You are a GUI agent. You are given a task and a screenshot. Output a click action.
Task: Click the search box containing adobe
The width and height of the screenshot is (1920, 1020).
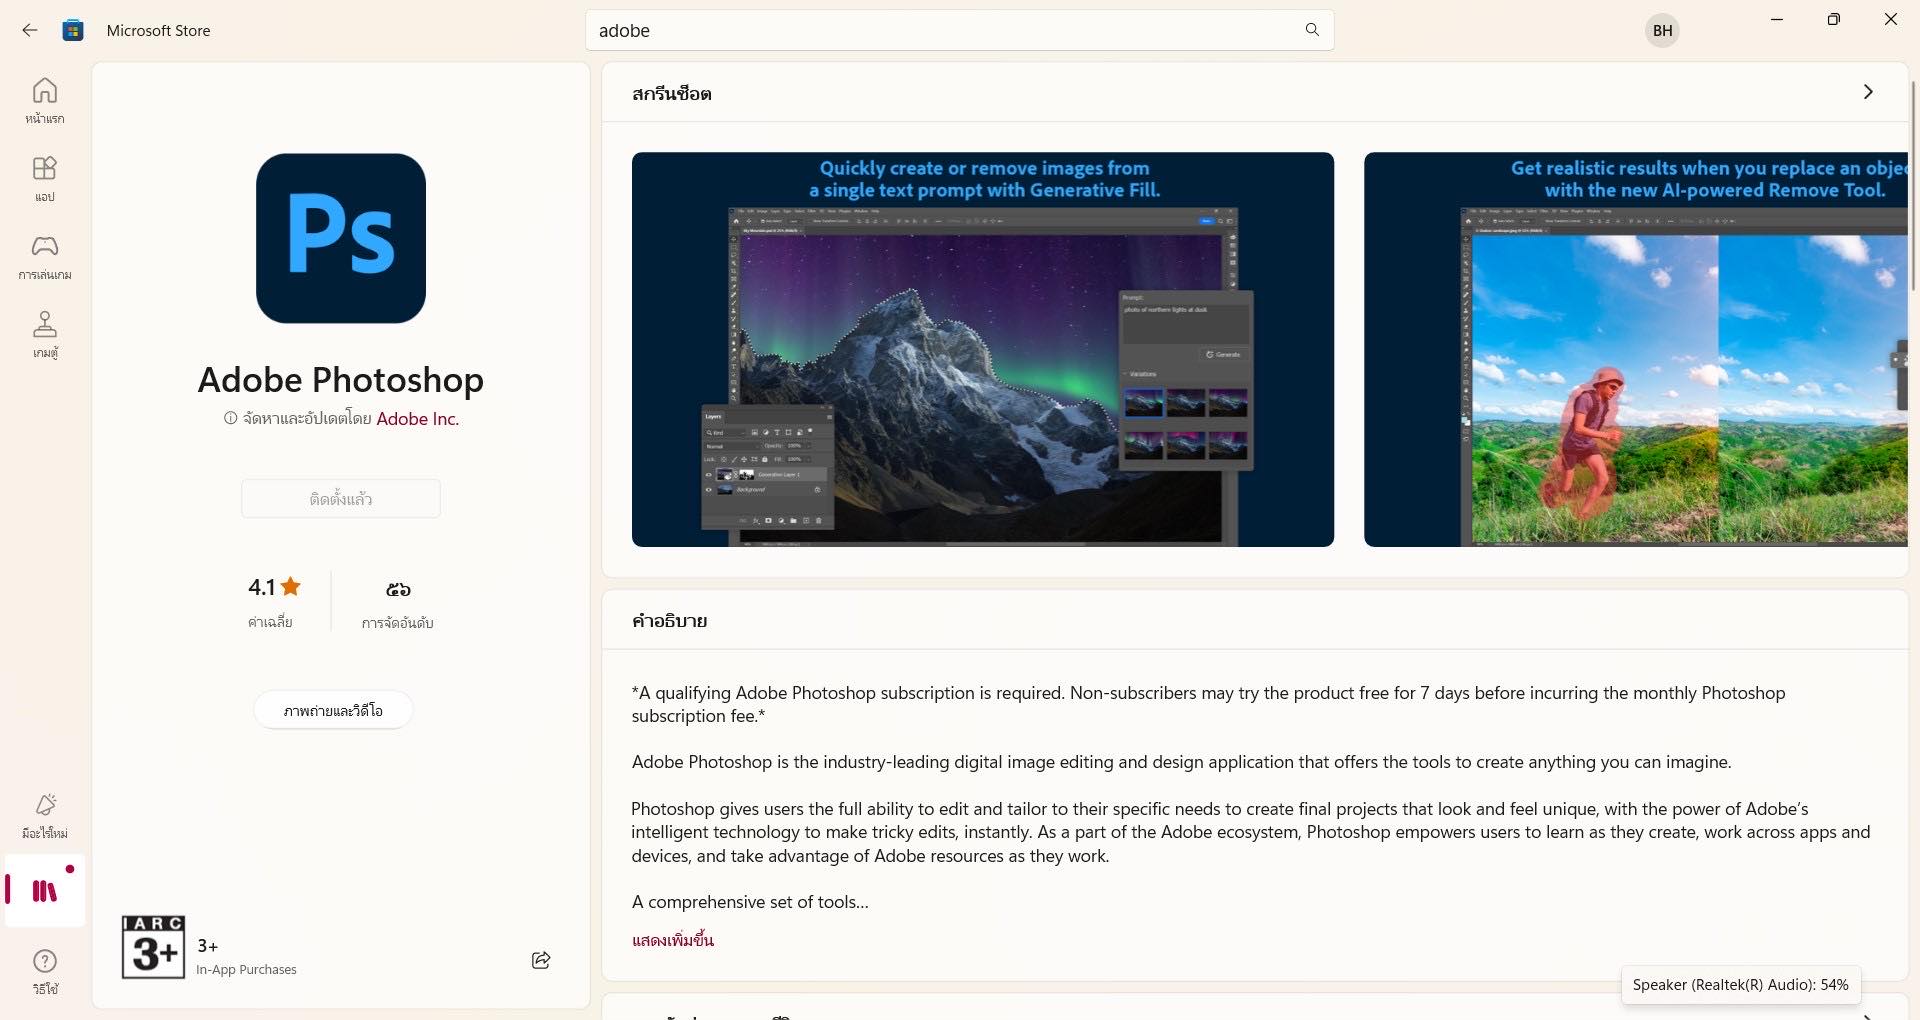click(x=959, y=30)
